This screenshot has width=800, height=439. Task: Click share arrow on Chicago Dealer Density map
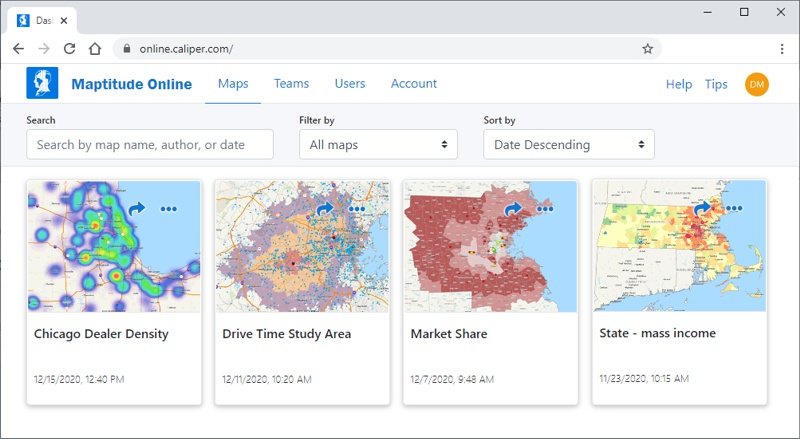click(137, 209)
